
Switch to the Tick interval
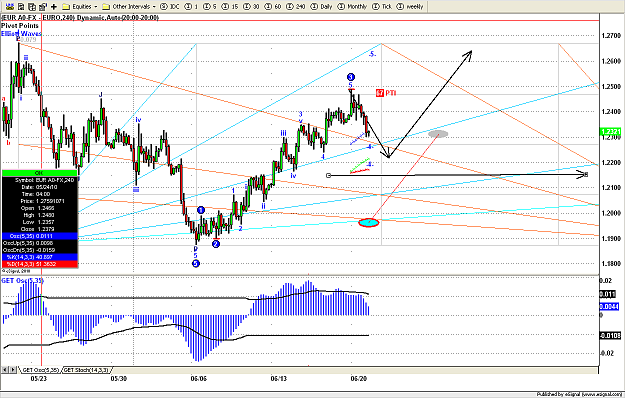[382, 6]
